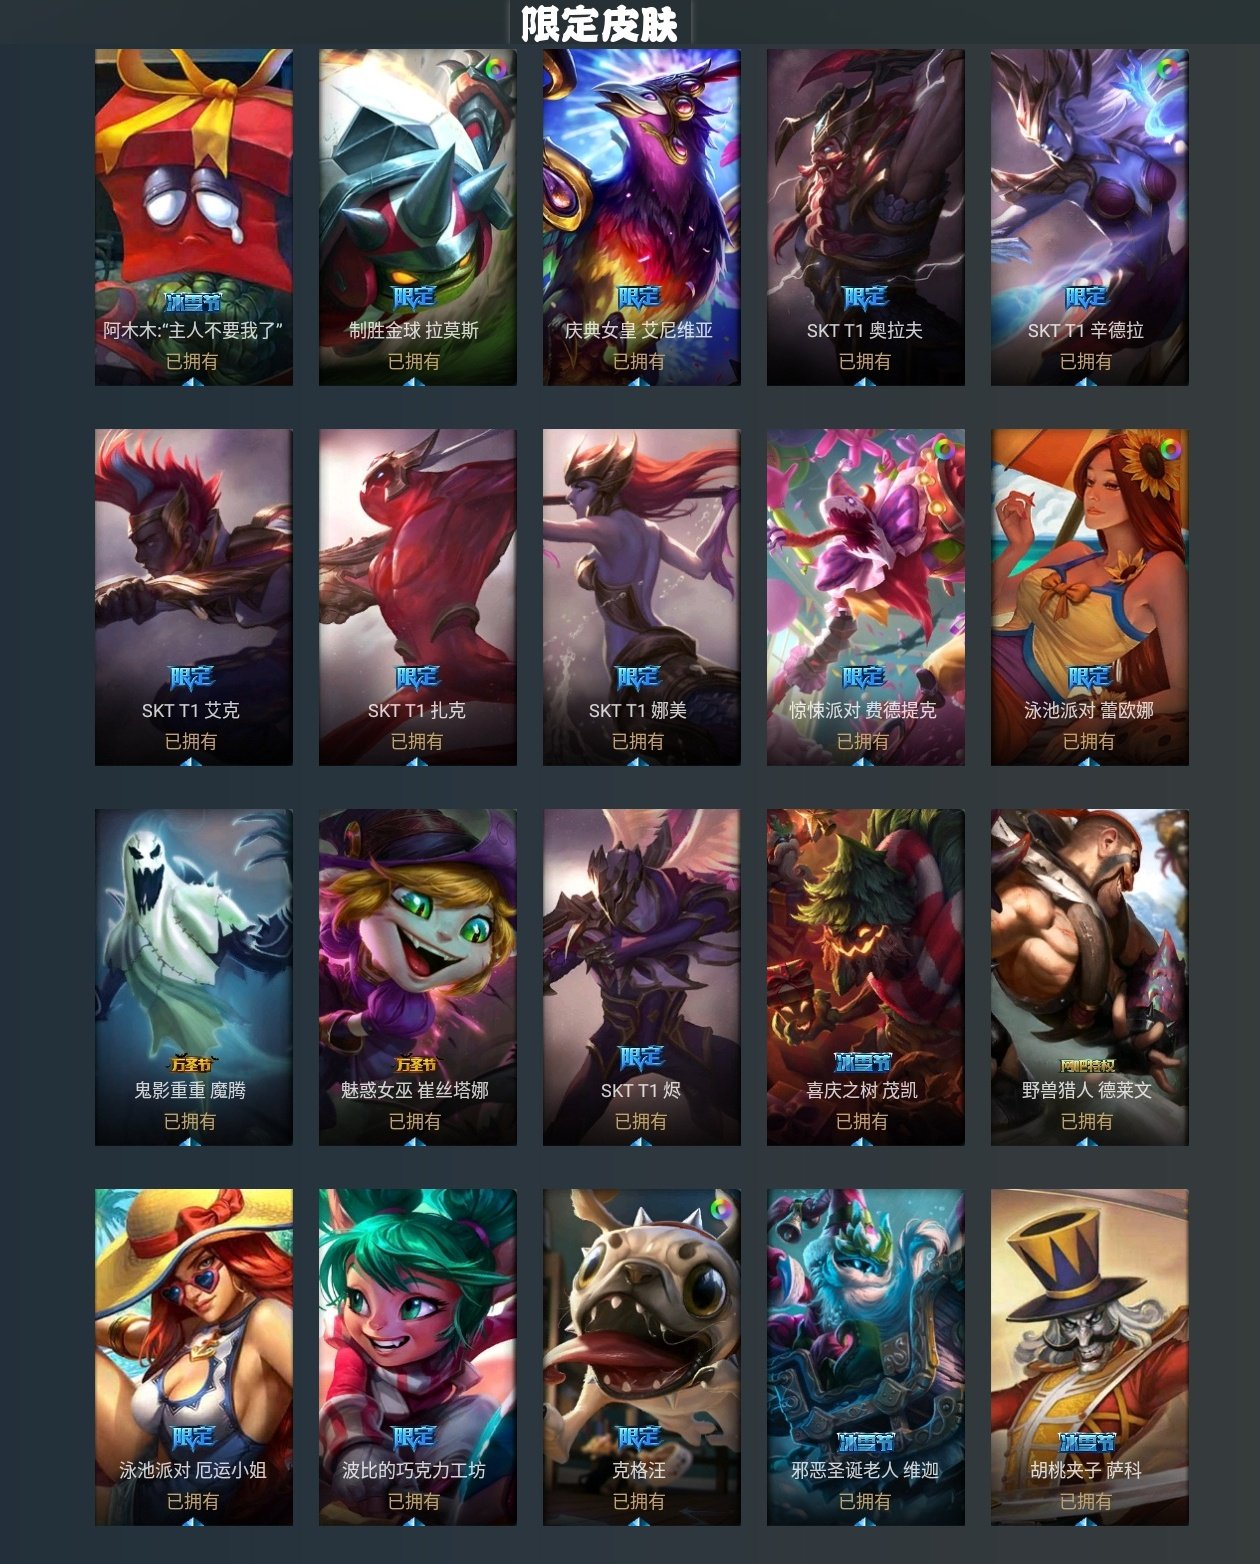Click chroma icon on 惊悚派对 费德提克 card
This screenshot has height=1564, width=1260.
pyautogui.click(x=944, y=449)
